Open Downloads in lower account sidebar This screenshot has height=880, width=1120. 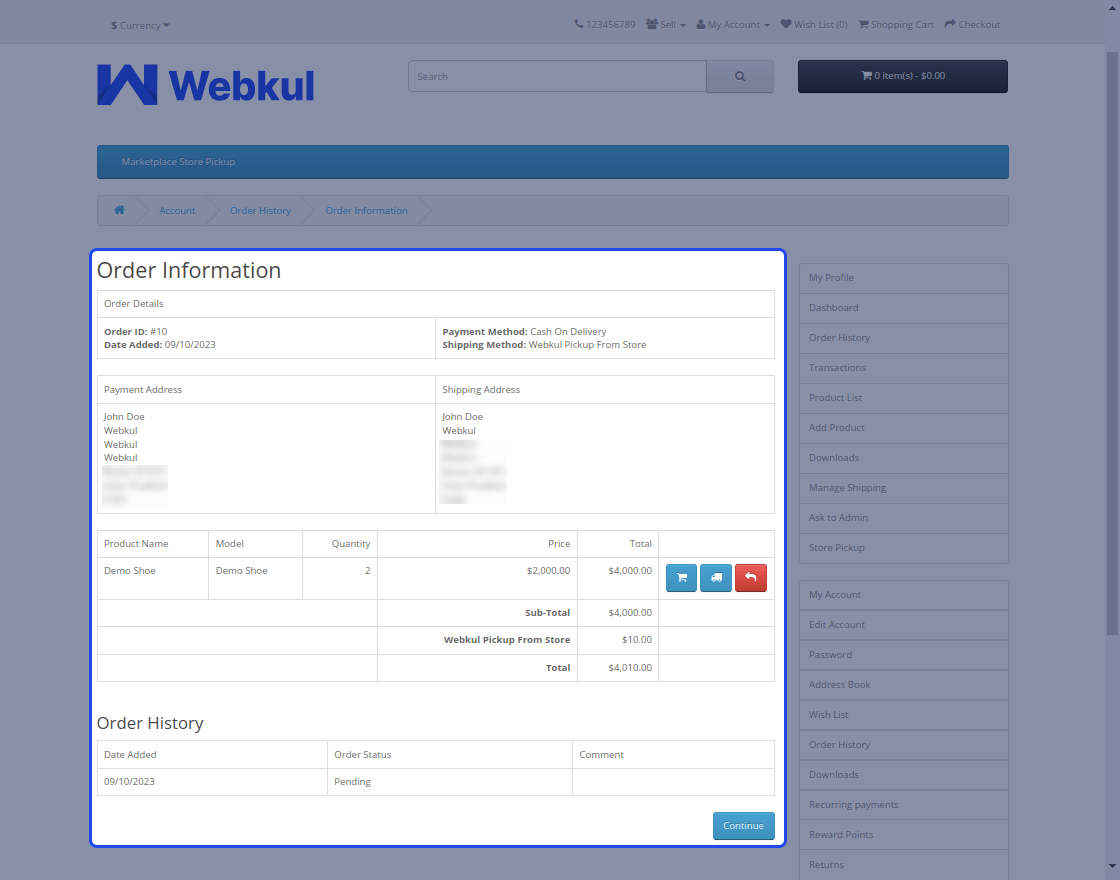[x=904, y=775]
